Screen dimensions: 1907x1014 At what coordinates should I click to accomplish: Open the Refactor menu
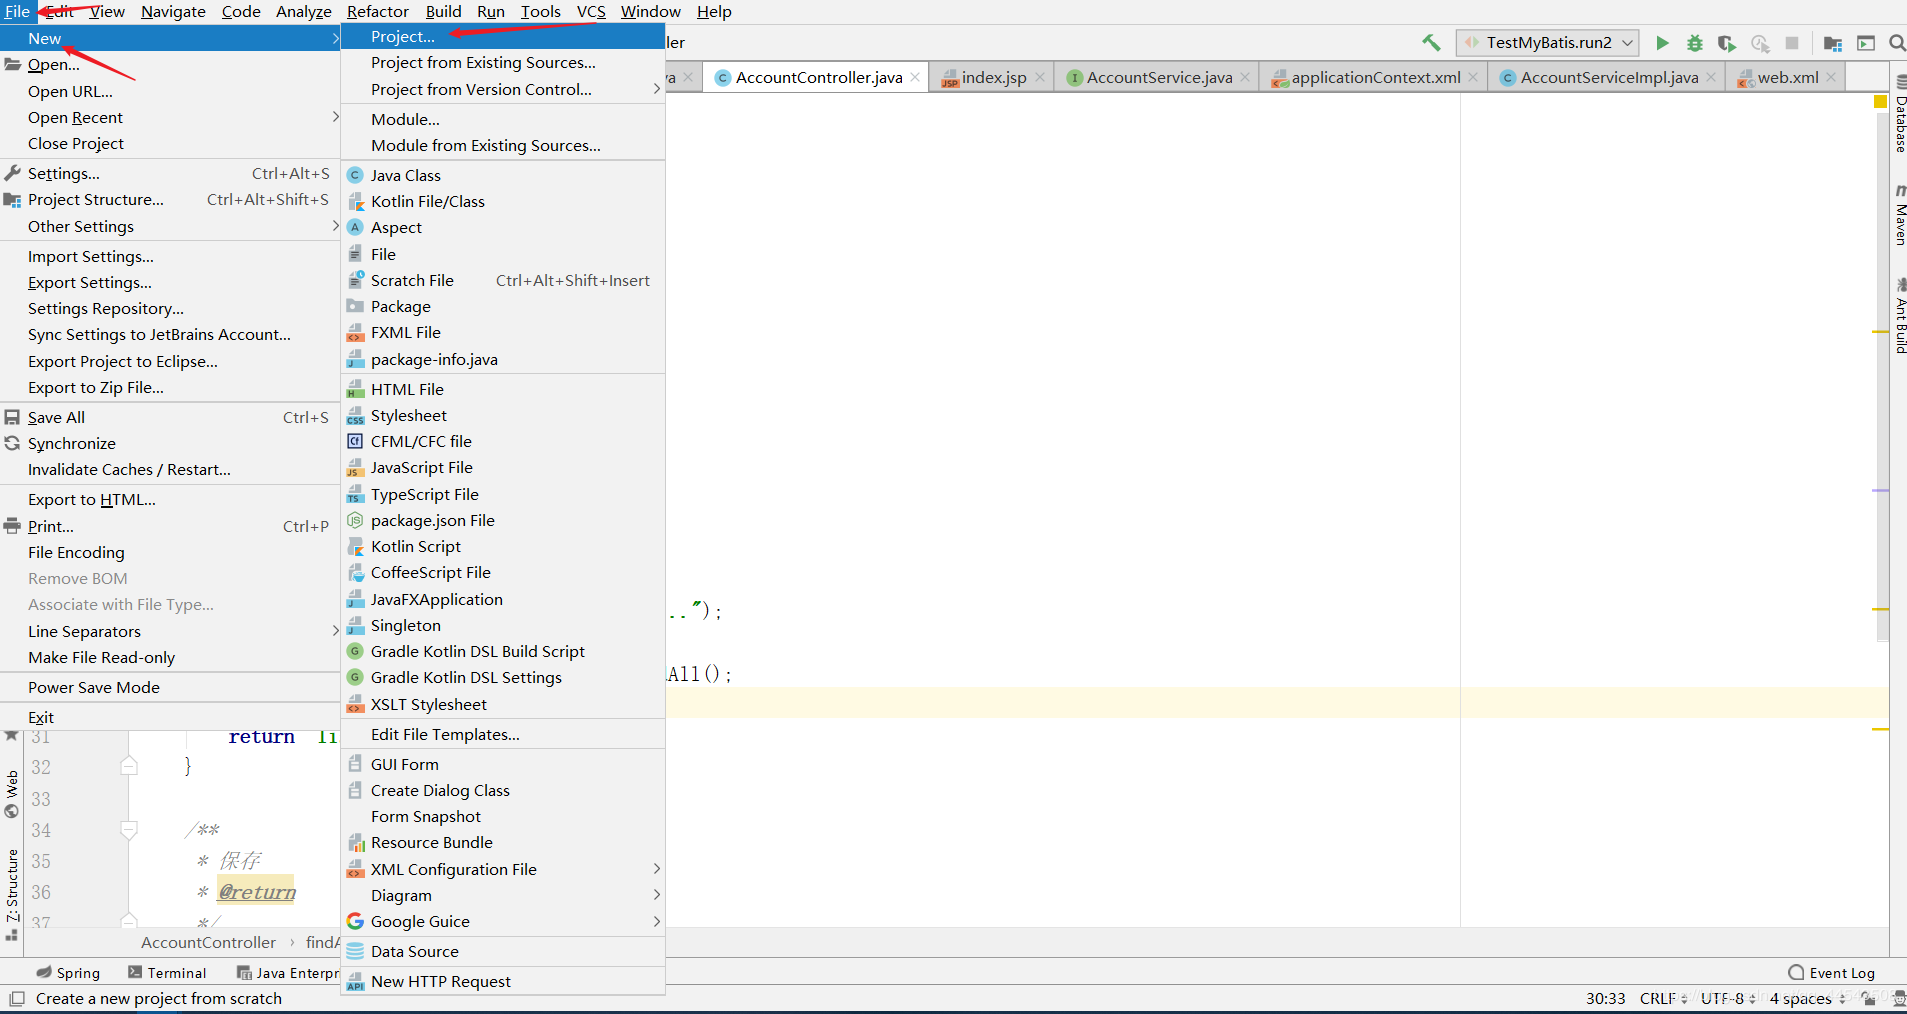pos(377,11)
